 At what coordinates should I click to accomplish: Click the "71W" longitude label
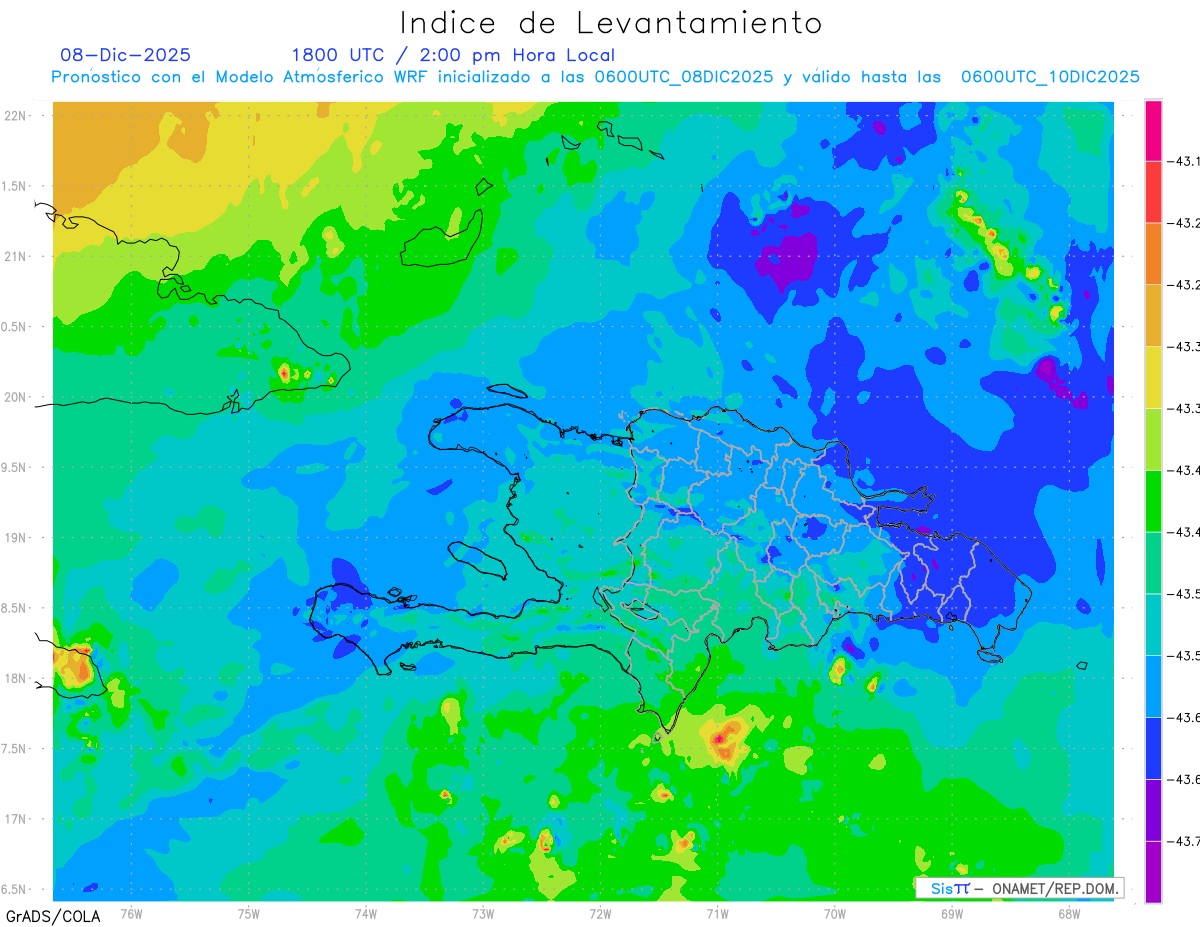pos(717,913)
